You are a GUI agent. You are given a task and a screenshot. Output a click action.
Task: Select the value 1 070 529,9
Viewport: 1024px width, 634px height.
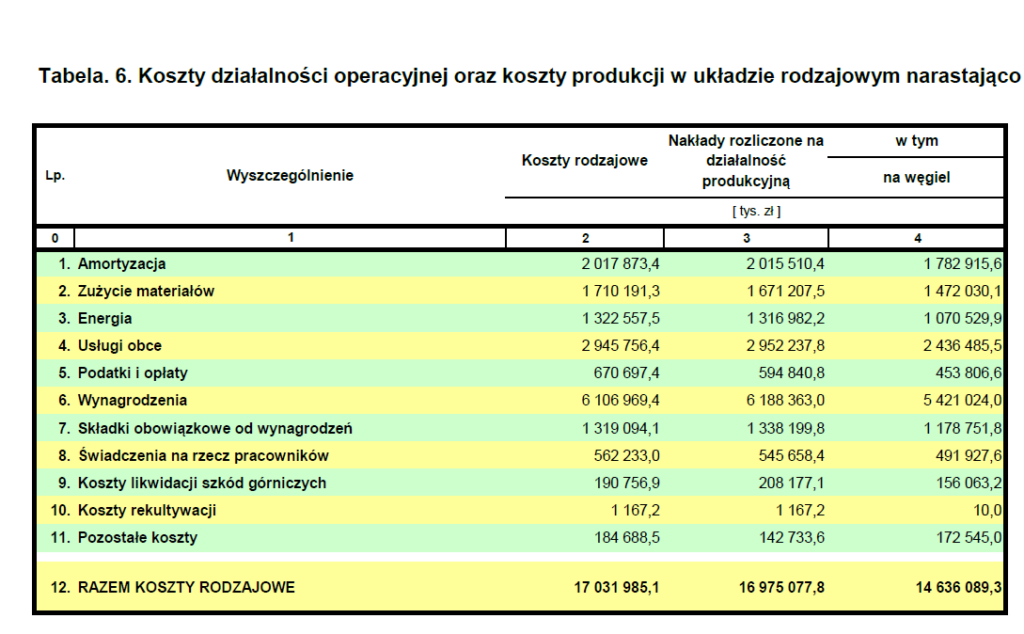point(963,319)
